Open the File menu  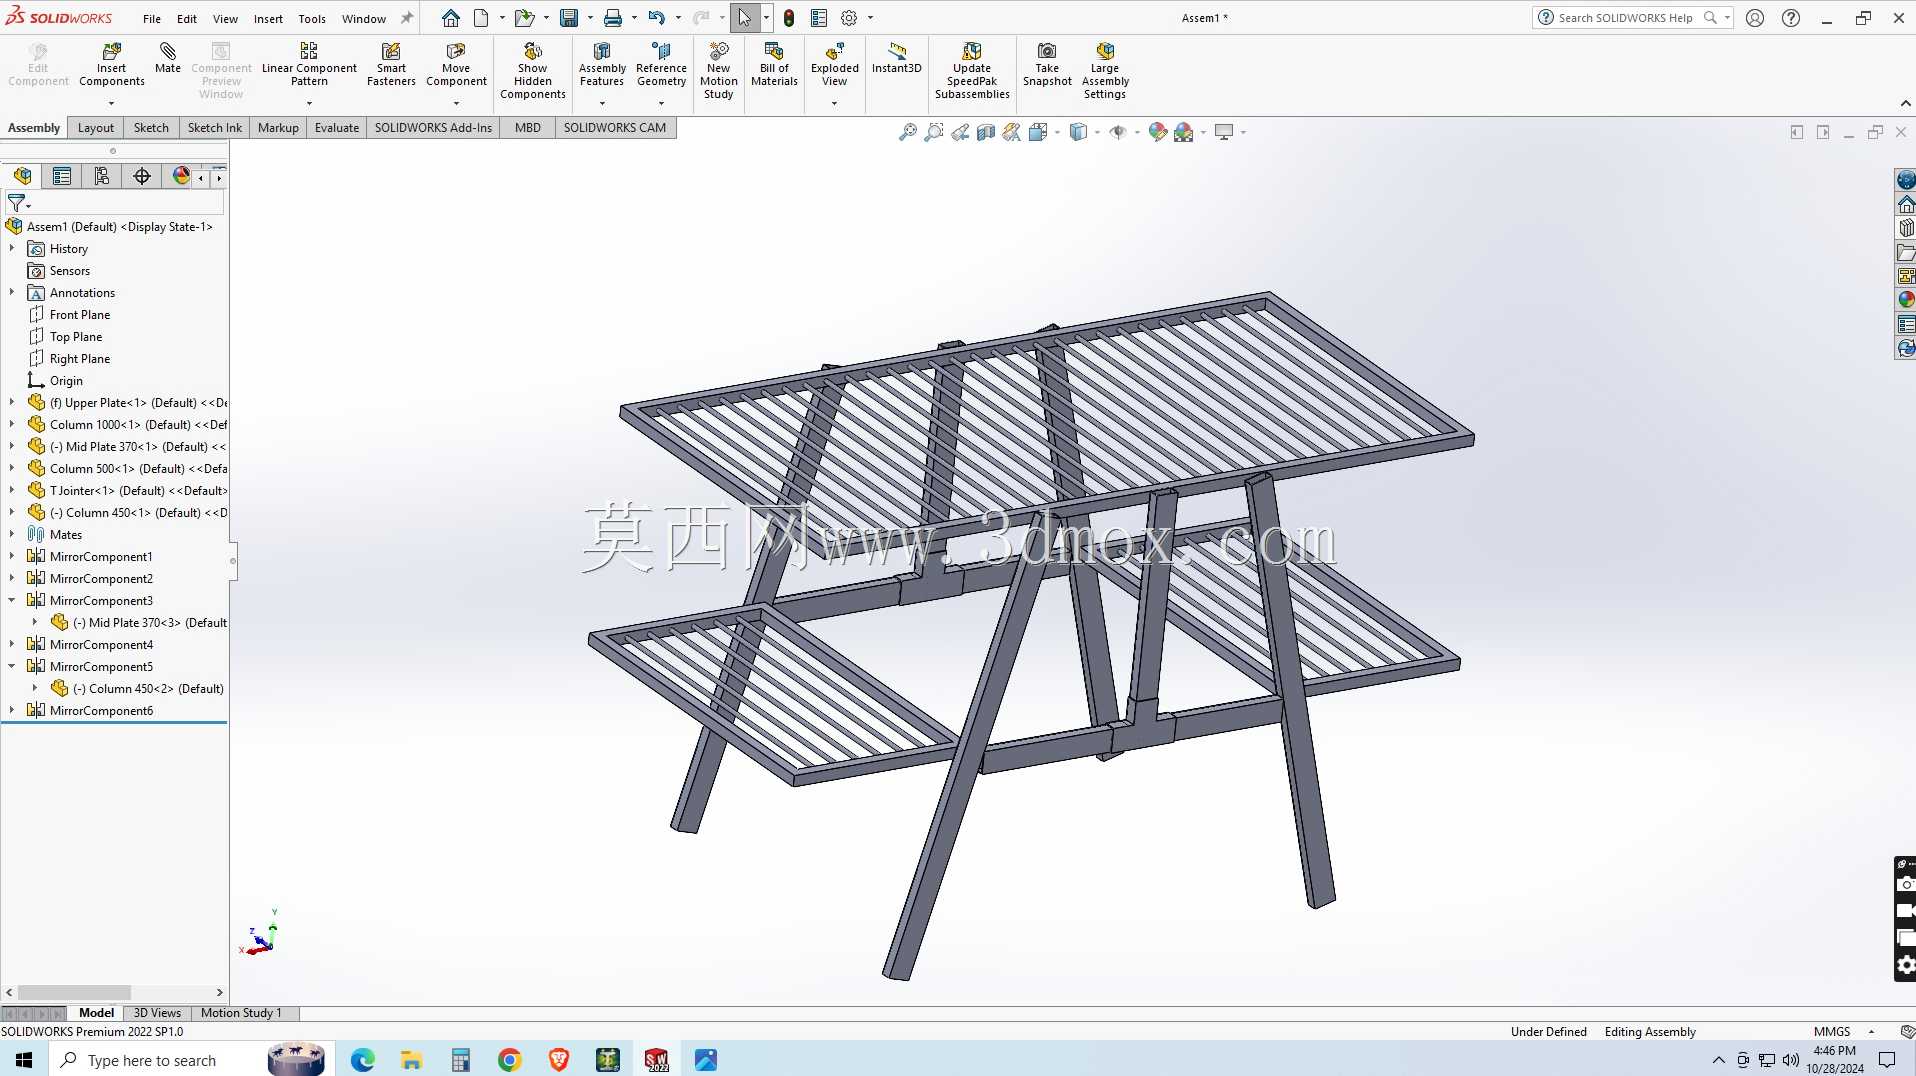(152, 19)
